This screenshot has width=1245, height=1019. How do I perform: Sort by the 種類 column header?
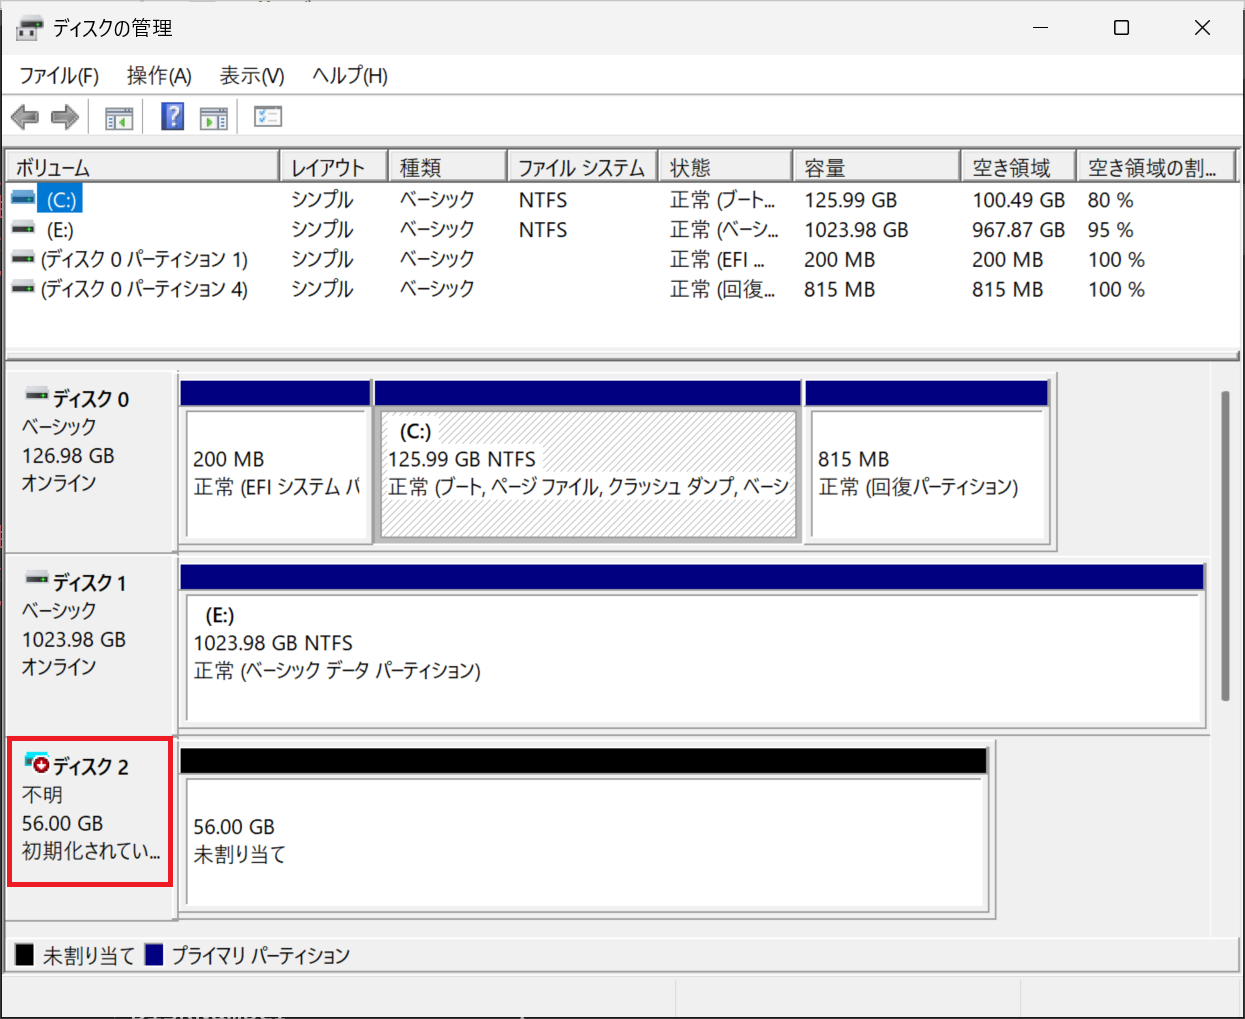pos(447,167)
